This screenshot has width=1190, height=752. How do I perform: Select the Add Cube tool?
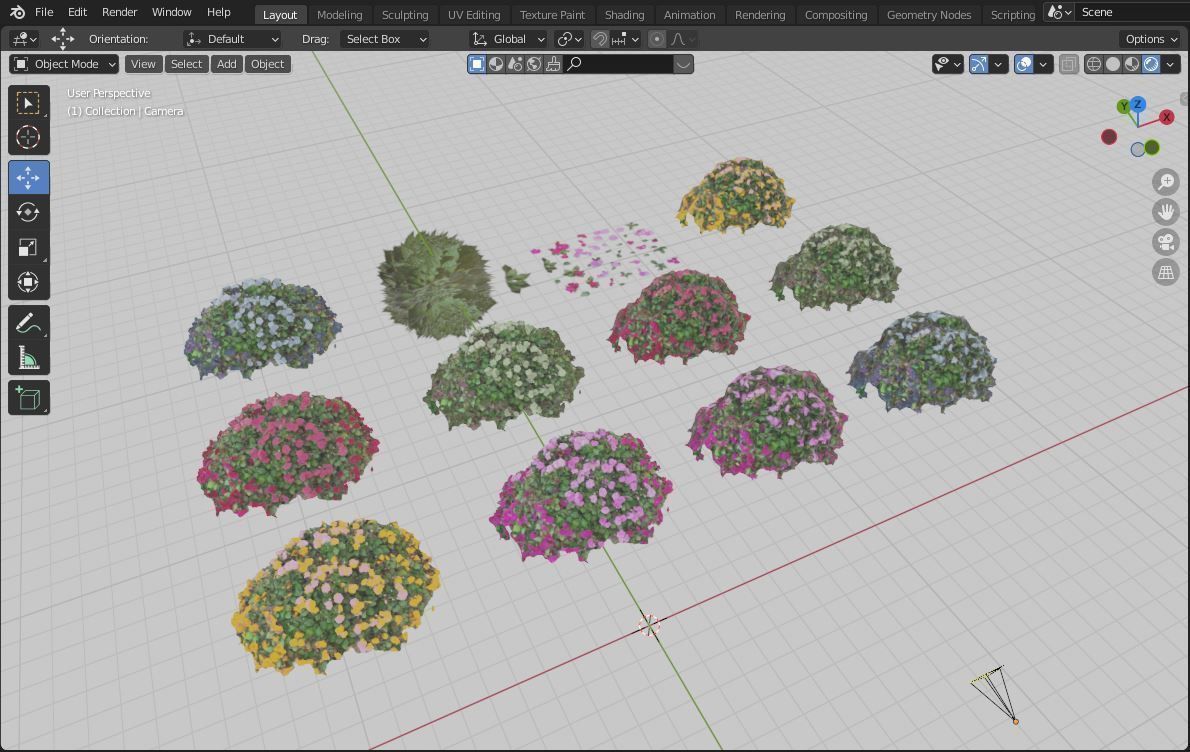(x=28, y=398)
